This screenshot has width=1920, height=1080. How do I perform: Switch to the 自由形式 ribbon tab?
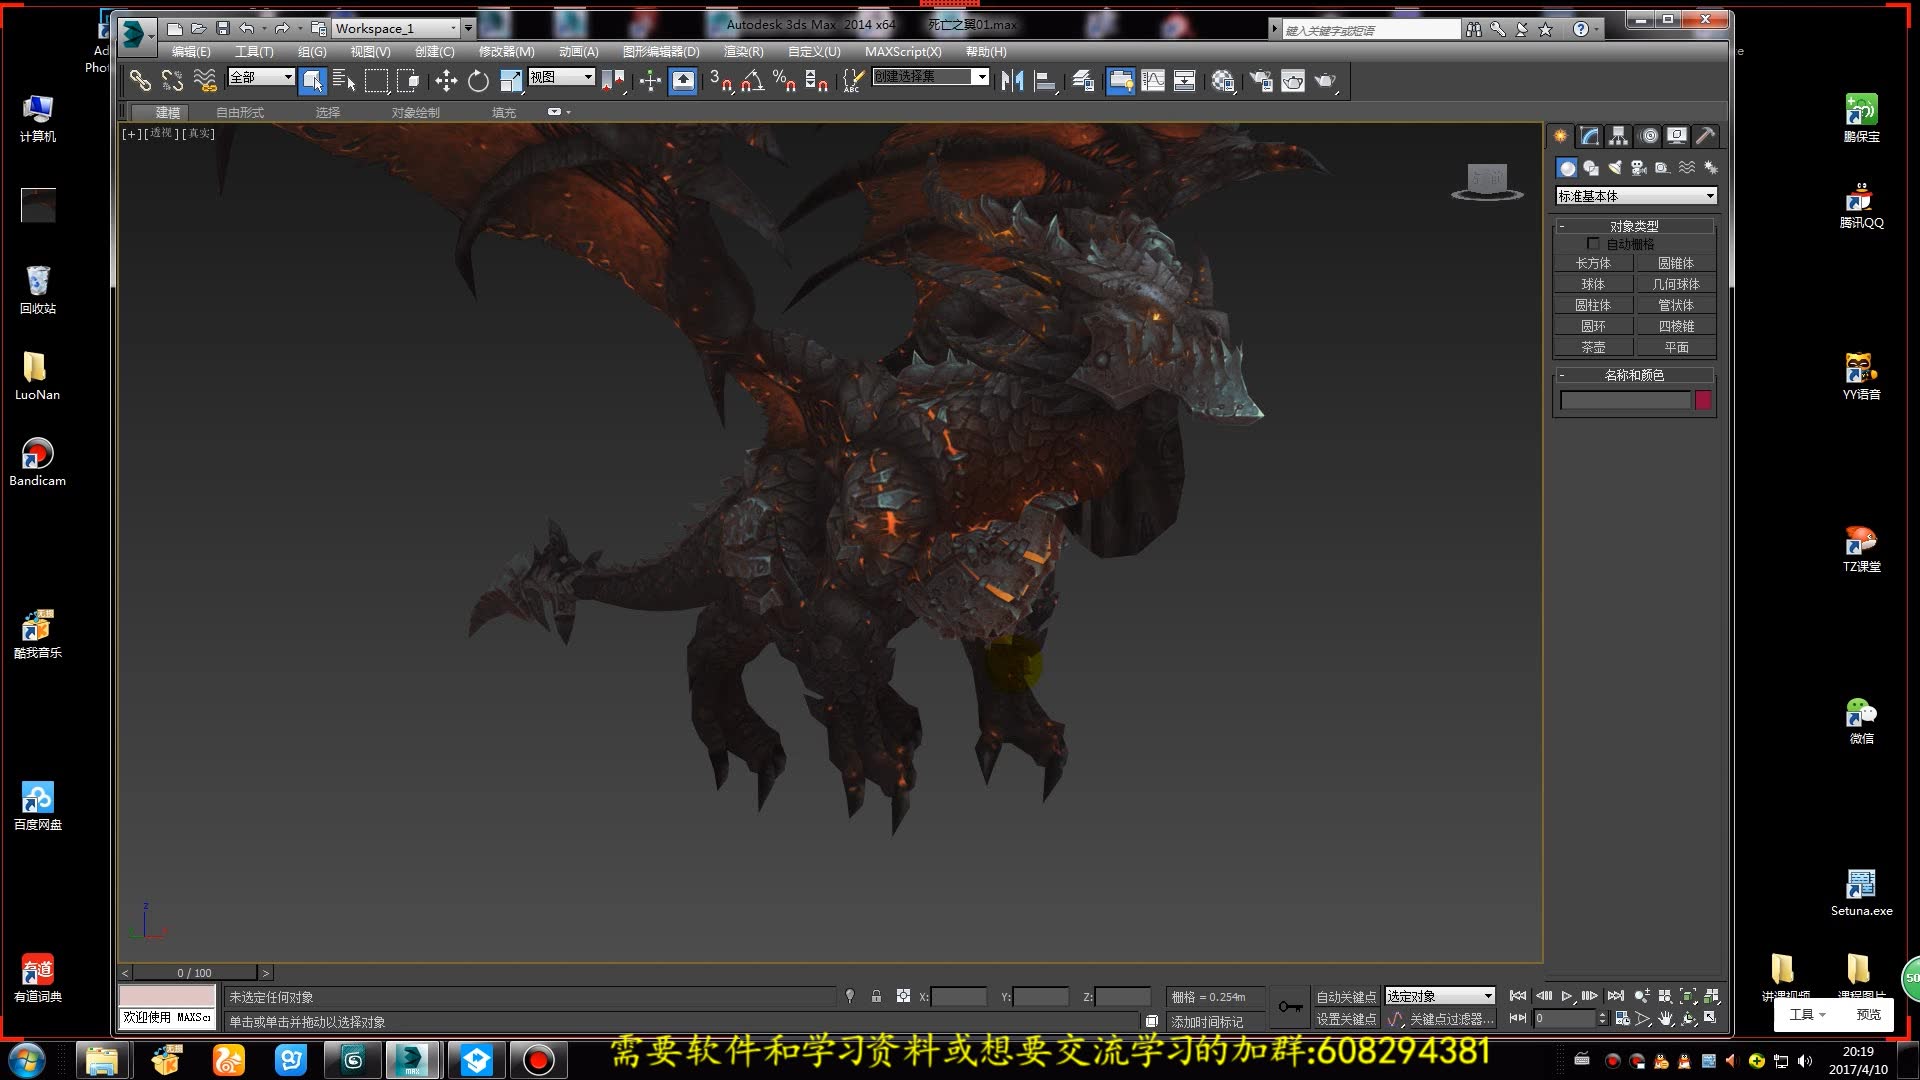coord(240,113)
